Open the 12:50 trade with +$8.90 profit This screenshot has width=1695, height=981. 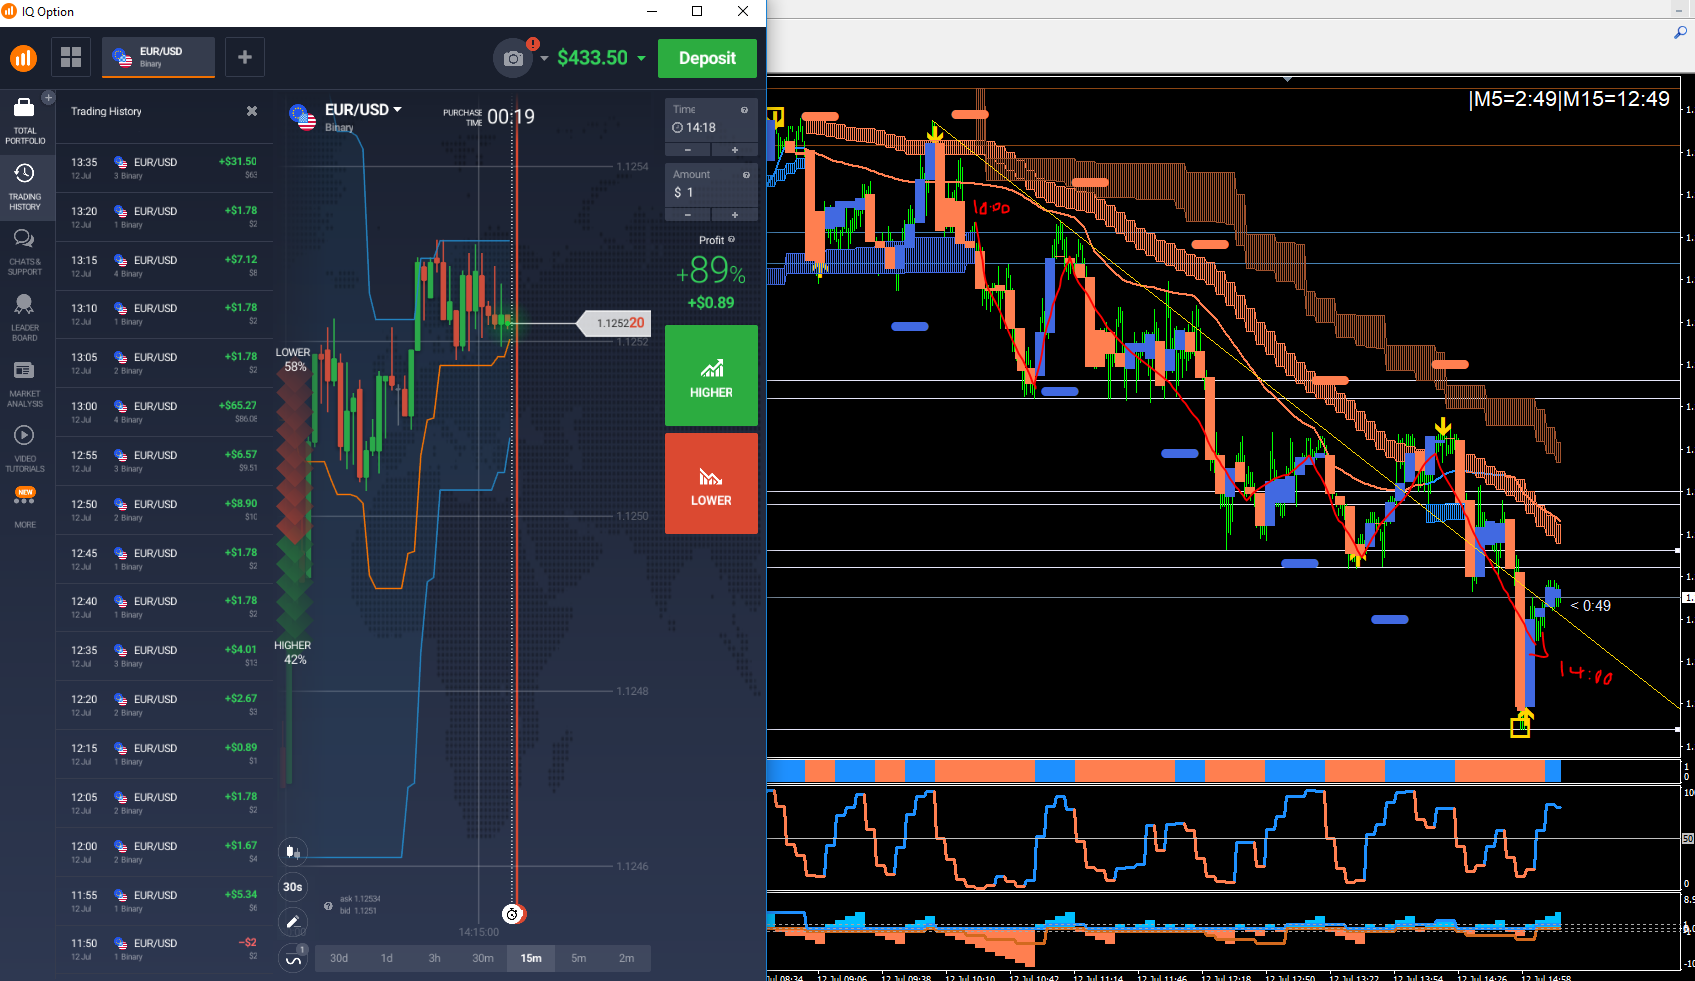(164, 510)
